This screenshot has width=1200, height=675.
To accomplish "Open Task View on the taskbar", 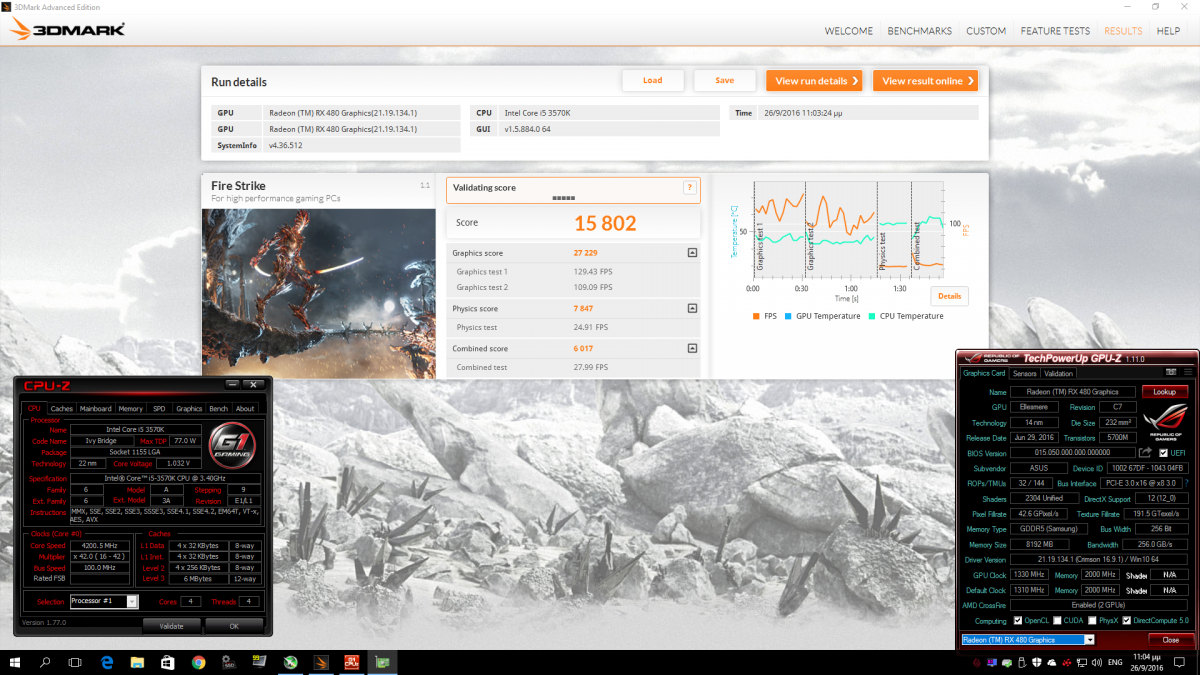I will pyautogui.click(x=75, y=662).
